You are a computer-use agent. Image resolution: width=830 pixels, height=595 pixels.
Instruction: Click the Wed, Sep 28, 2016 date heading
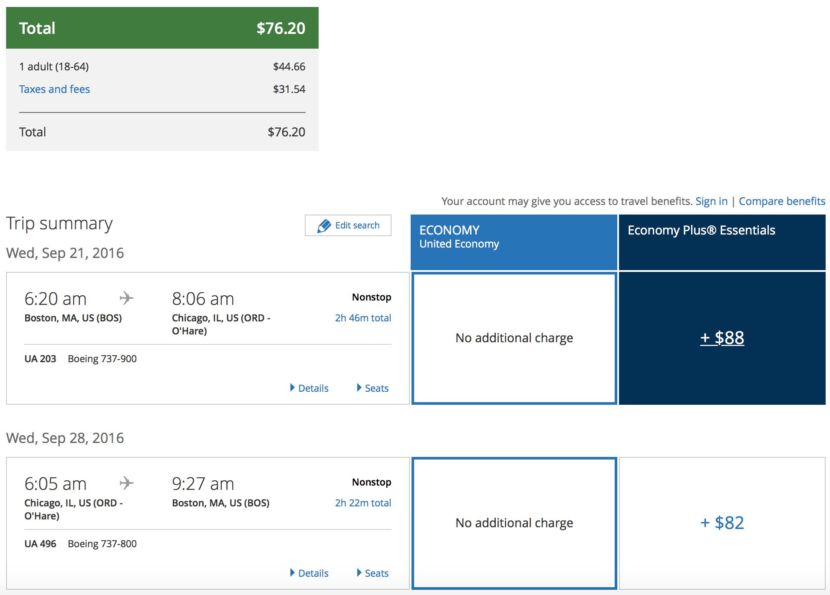[x=65, y=438]
